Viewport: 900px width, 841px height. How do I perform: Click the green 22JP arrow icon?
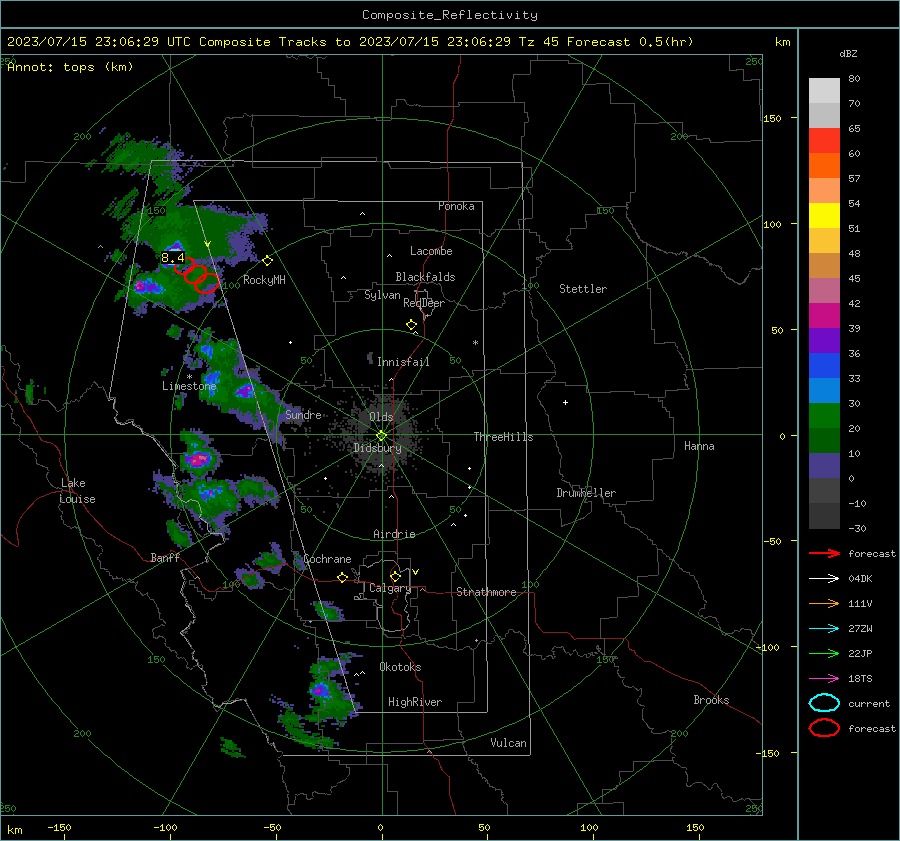[824, 653]
